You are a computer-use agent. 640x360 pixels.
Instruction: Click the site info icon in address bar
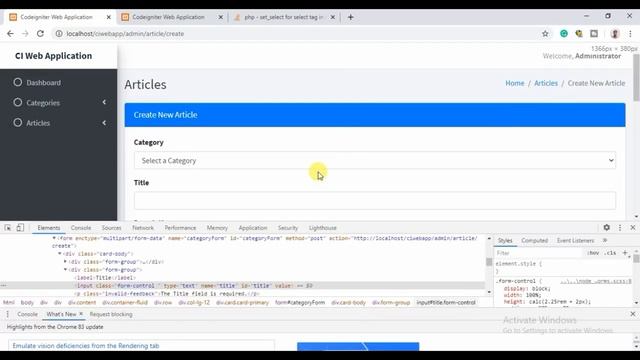point(59,34)
